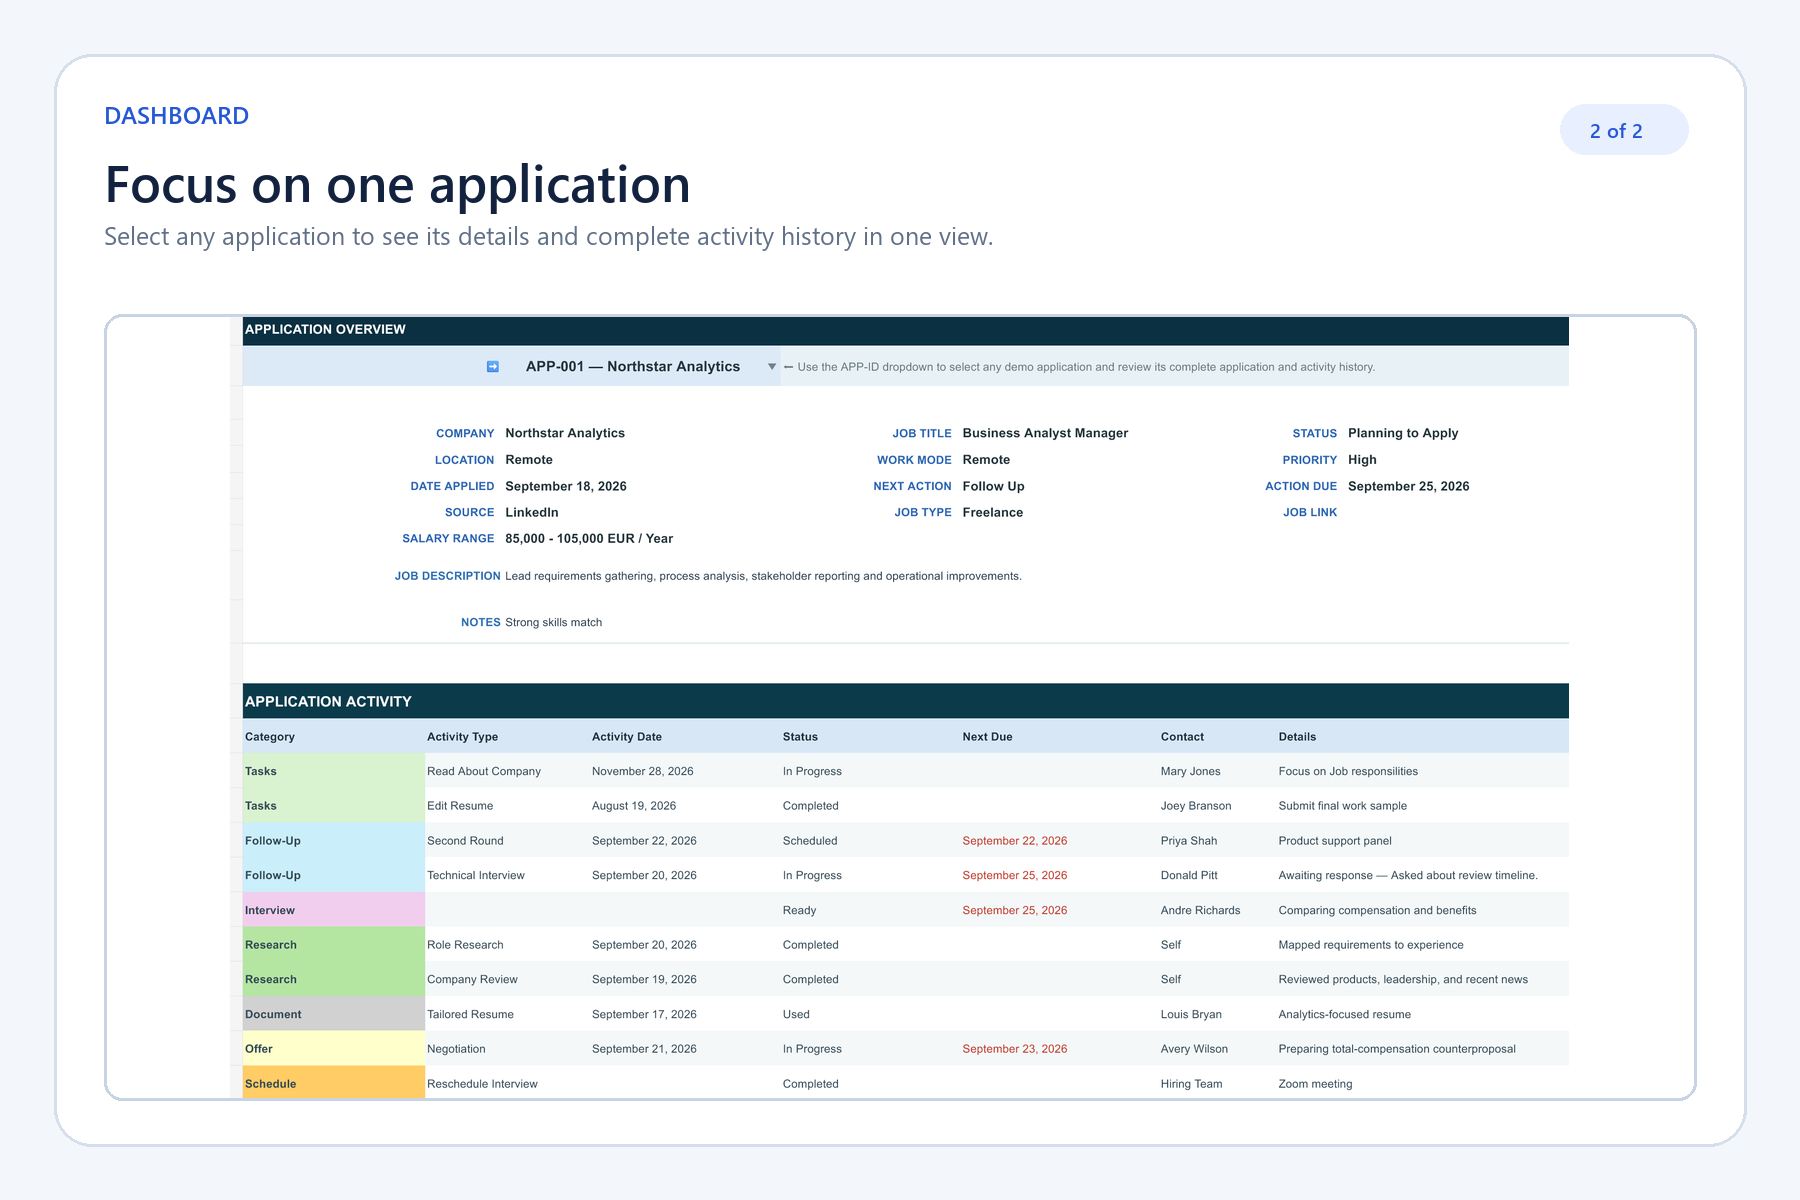Select the Interview category cell

pos(334,910)
